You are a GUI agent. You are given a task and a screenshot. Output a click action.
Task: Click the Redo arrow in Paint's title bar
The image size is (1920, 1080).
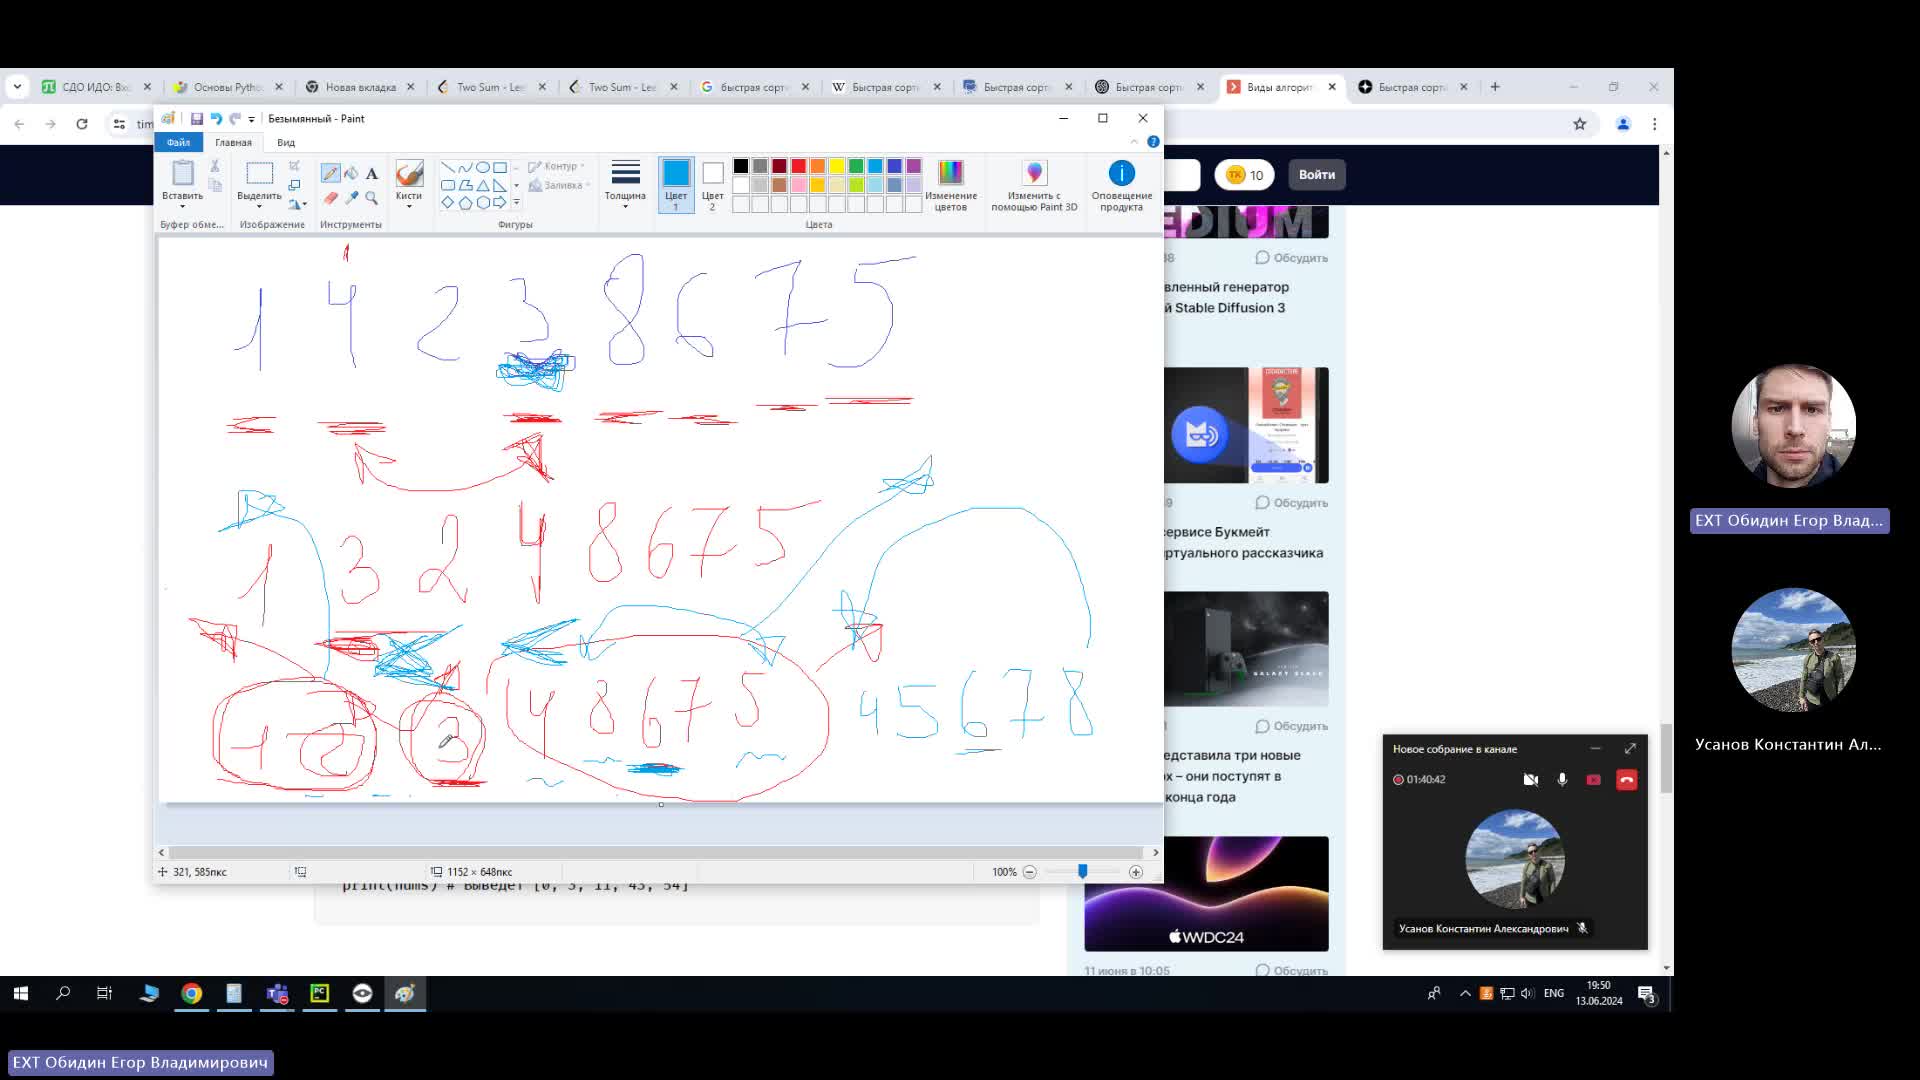pyautogui.click(x=234, y=118)
